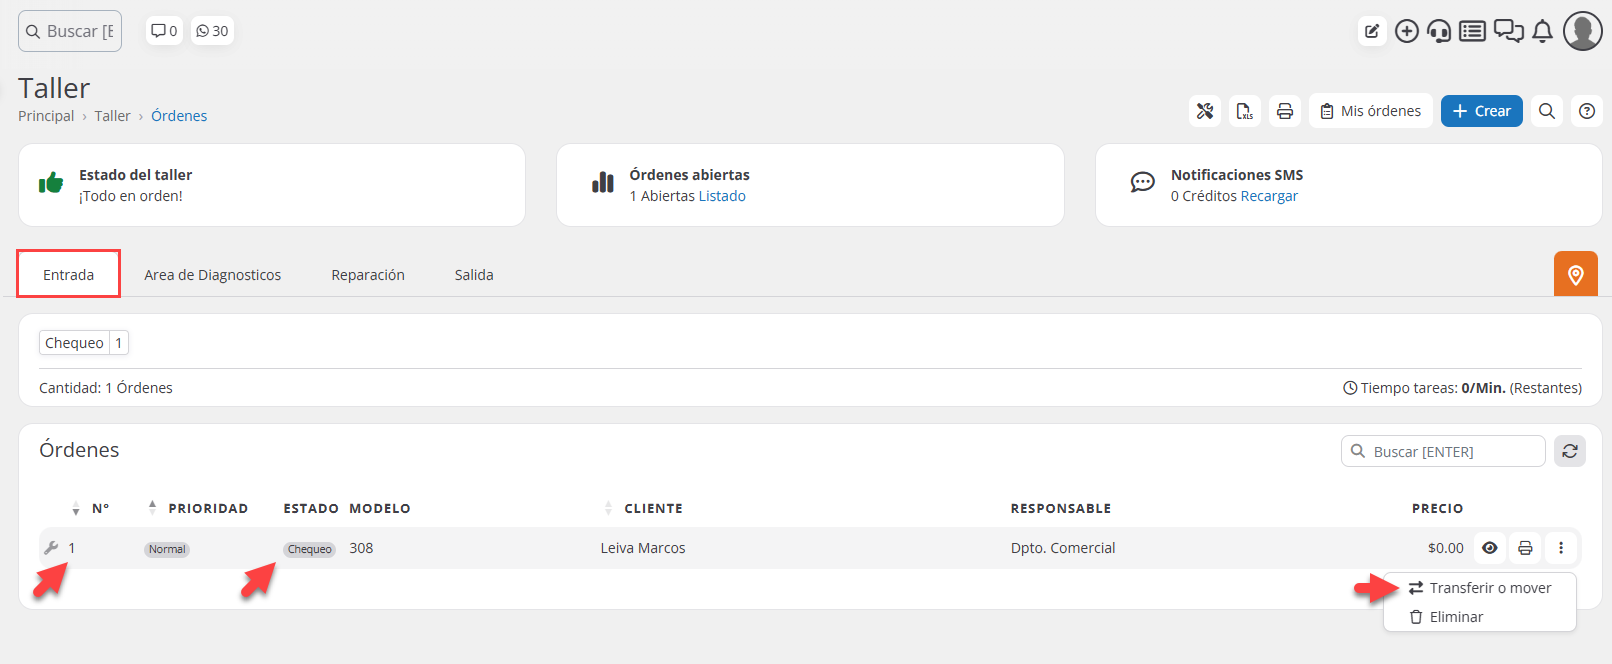Toggle the Chequeo status filter
Image resolution: width=1612 pixels, height=664 pixels.
84,343
